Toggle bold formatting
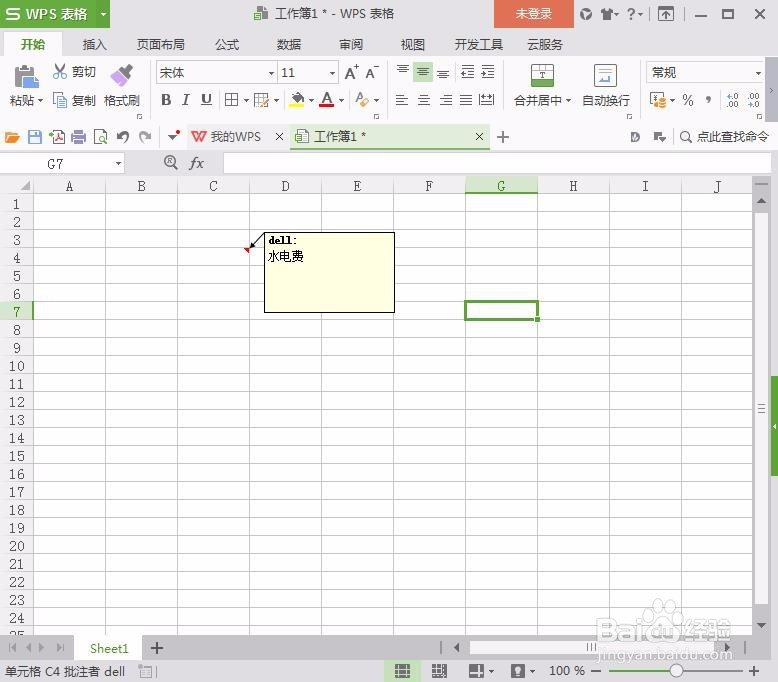The image size is (778, 682). point(166,100)
